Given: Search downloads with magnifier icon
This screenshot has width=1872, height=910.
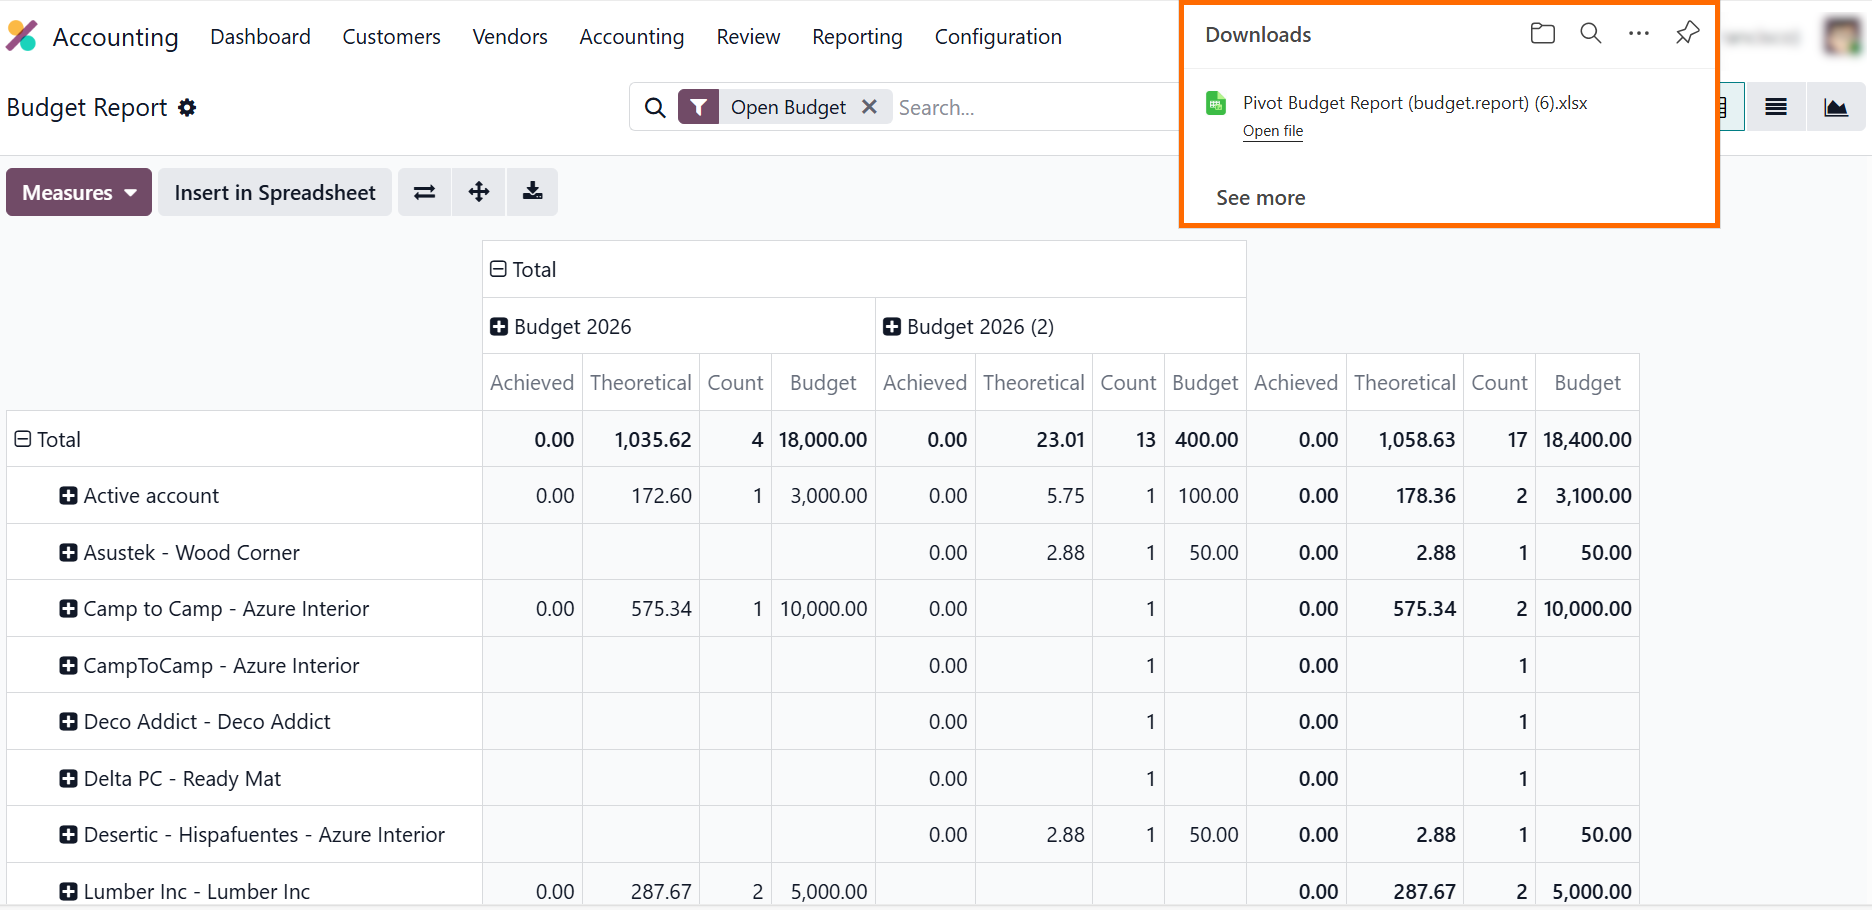Looking at the screenshot, I should pyautogui.click(x=1590, y=34).
